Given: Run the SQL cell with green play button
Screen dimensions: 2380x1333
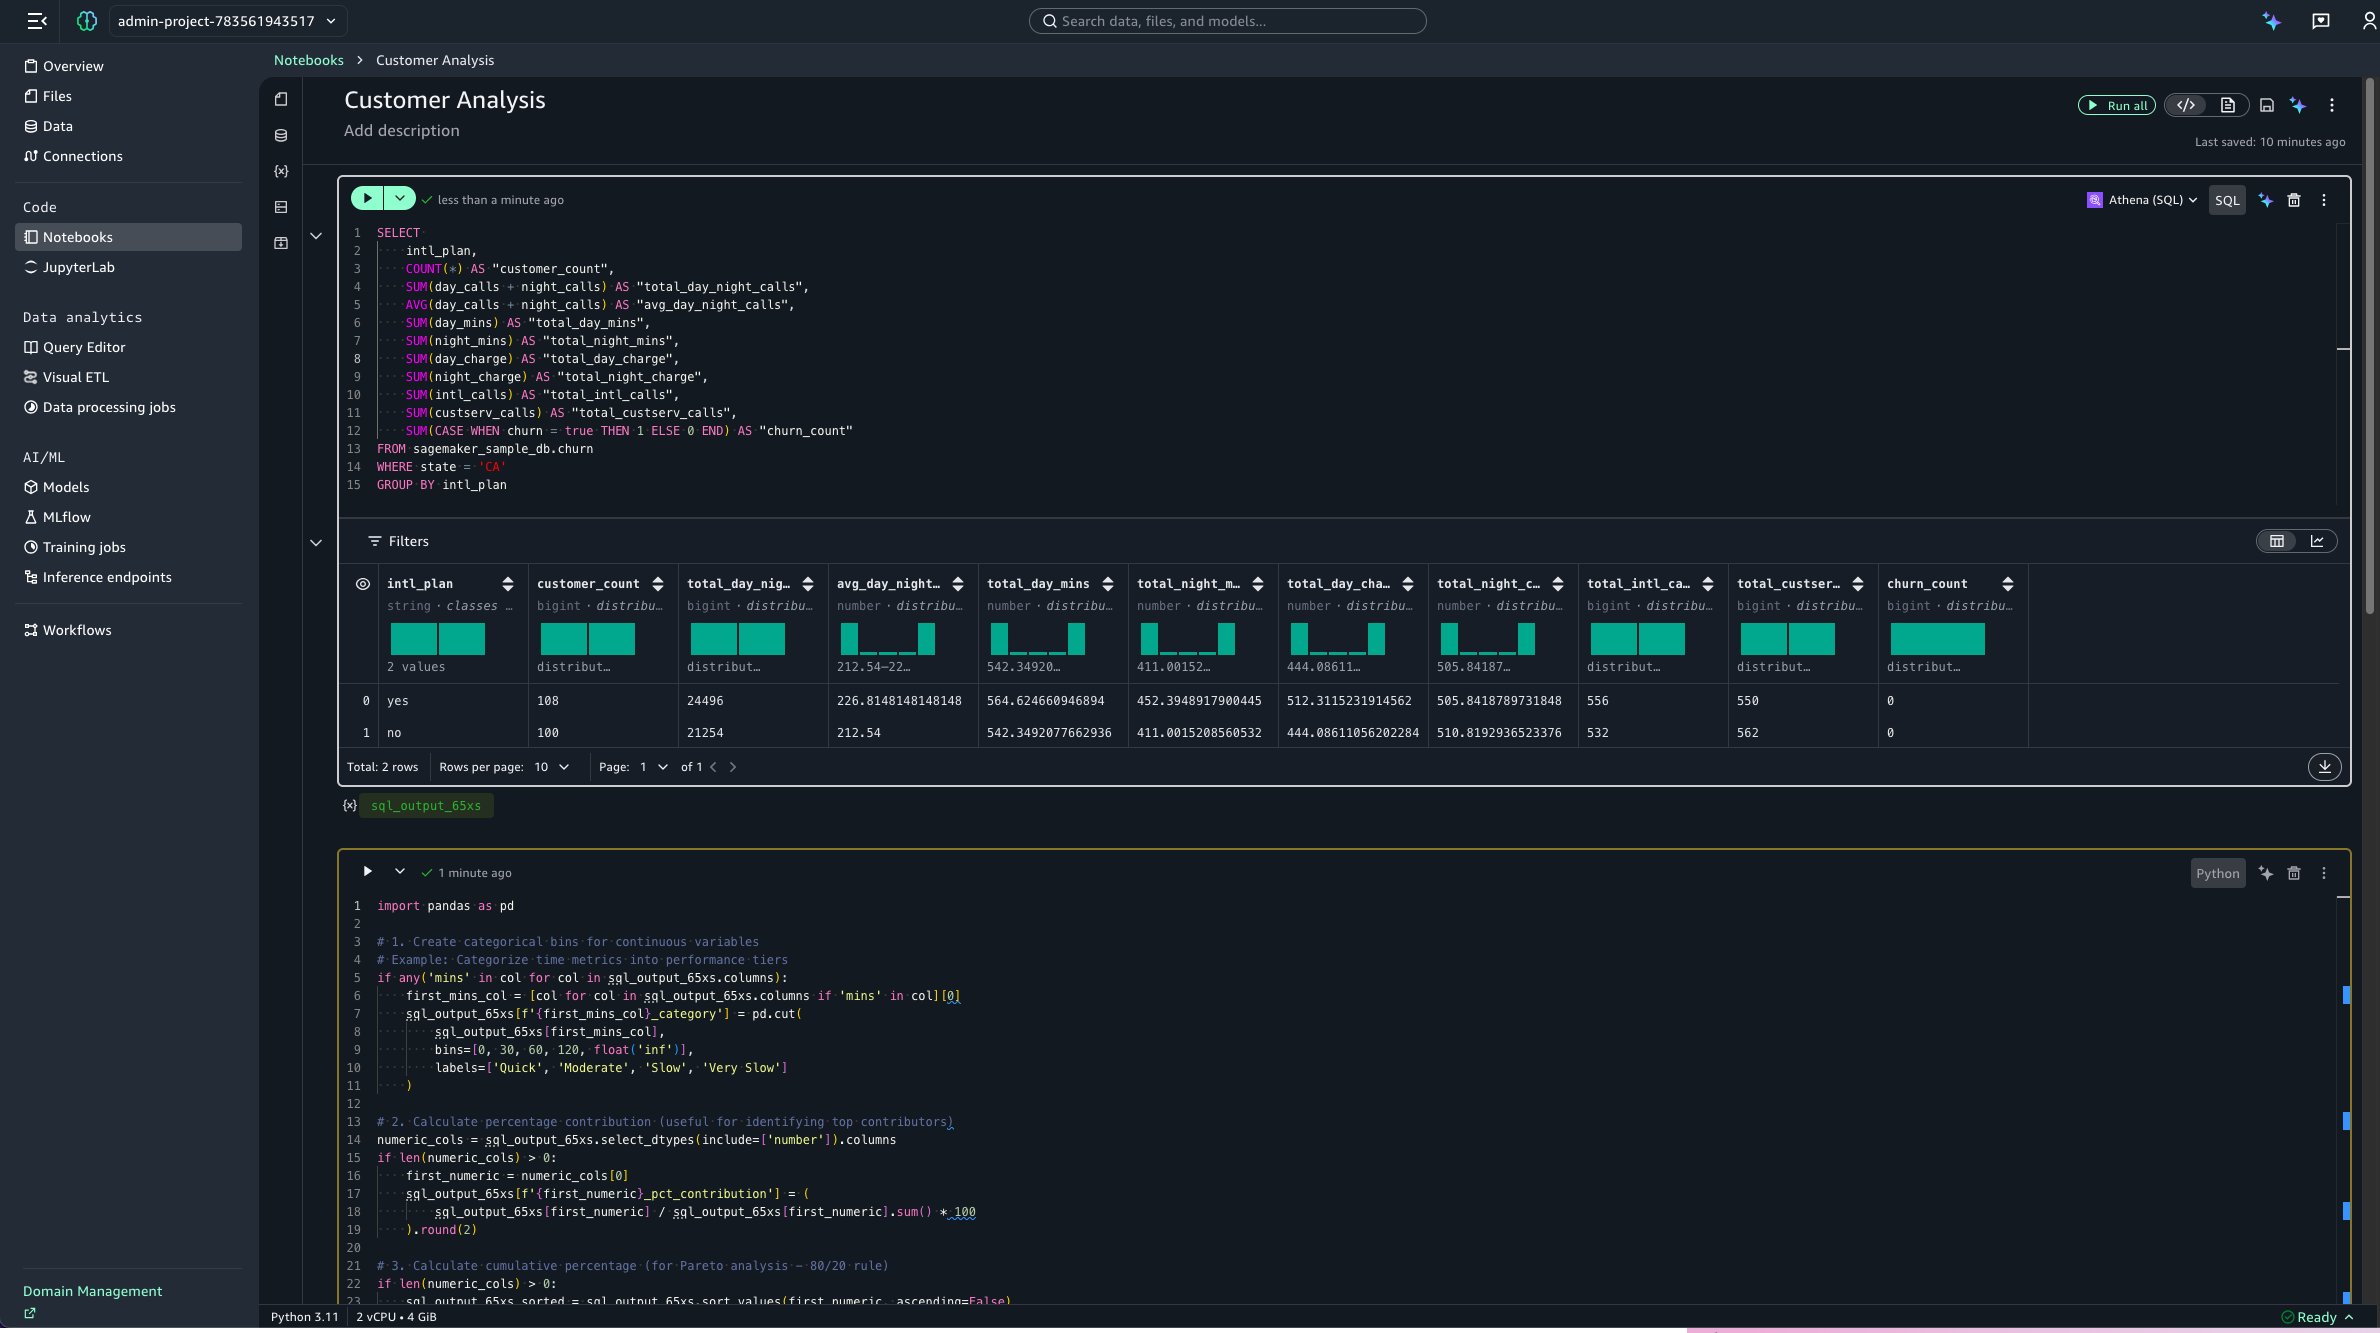Looking at the screenshot, I should click(x=367, y=199).
